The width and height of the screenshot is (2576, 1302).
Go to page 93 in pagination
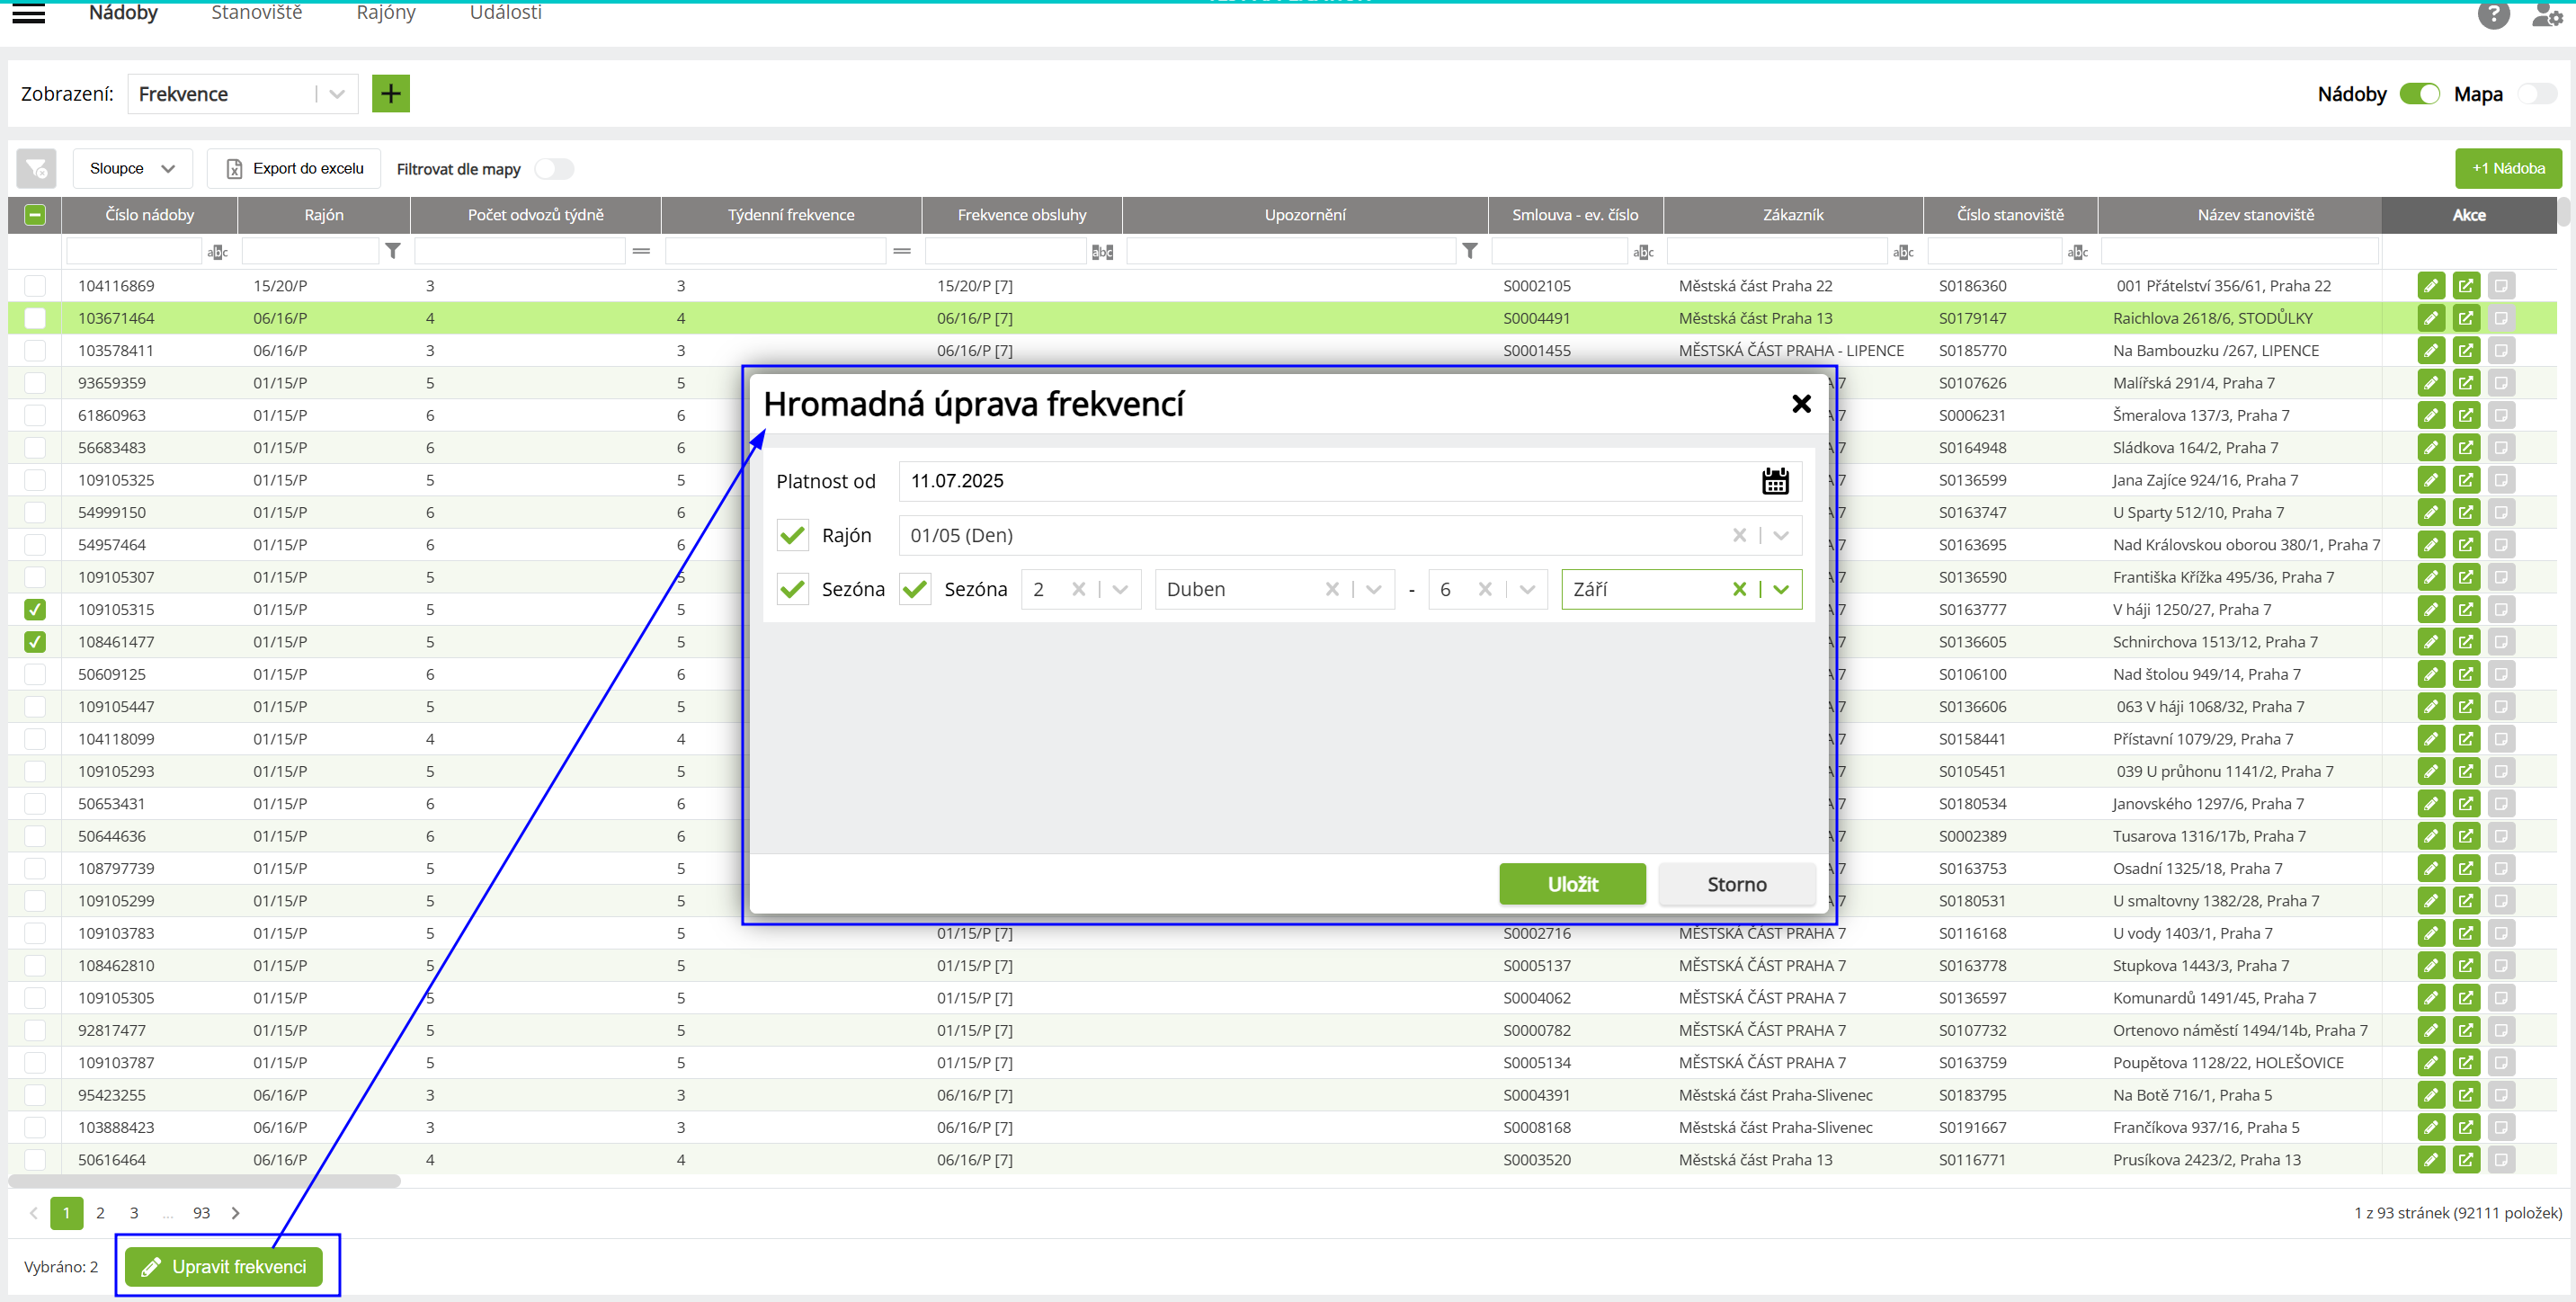coord(201,1213)
